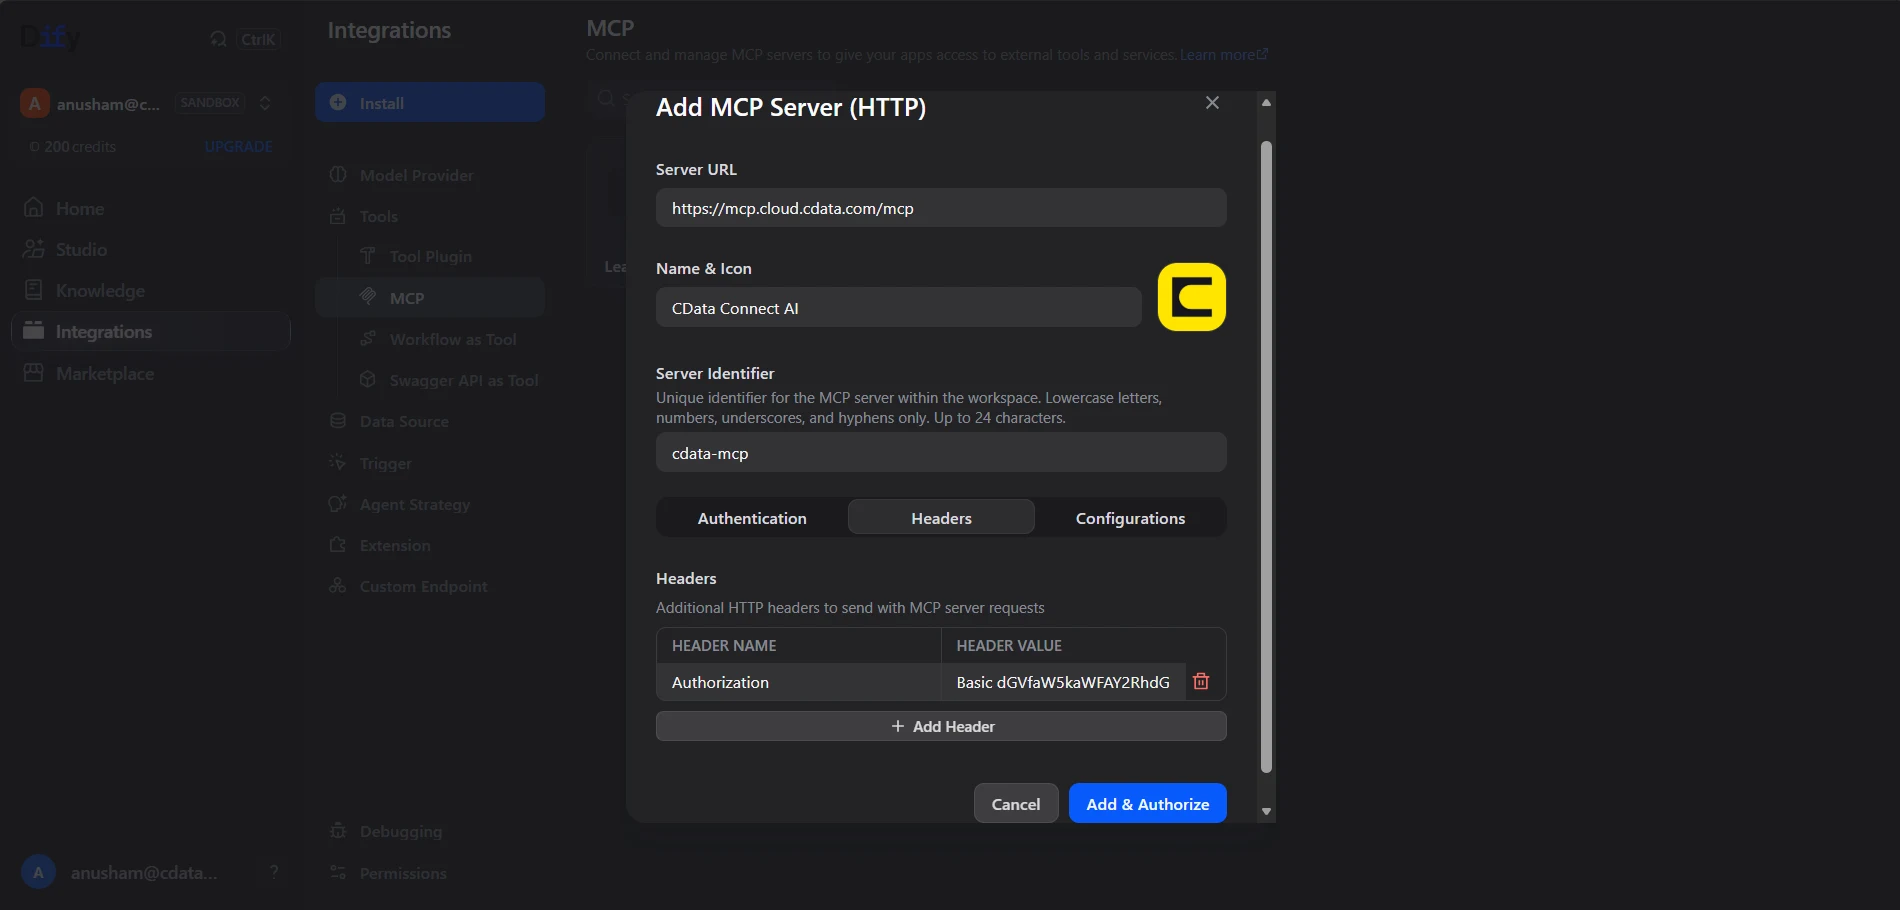1900x910 pixels.
Task: Click the dialog vertical scrollbar thumb
Action: click(1266, 457)
